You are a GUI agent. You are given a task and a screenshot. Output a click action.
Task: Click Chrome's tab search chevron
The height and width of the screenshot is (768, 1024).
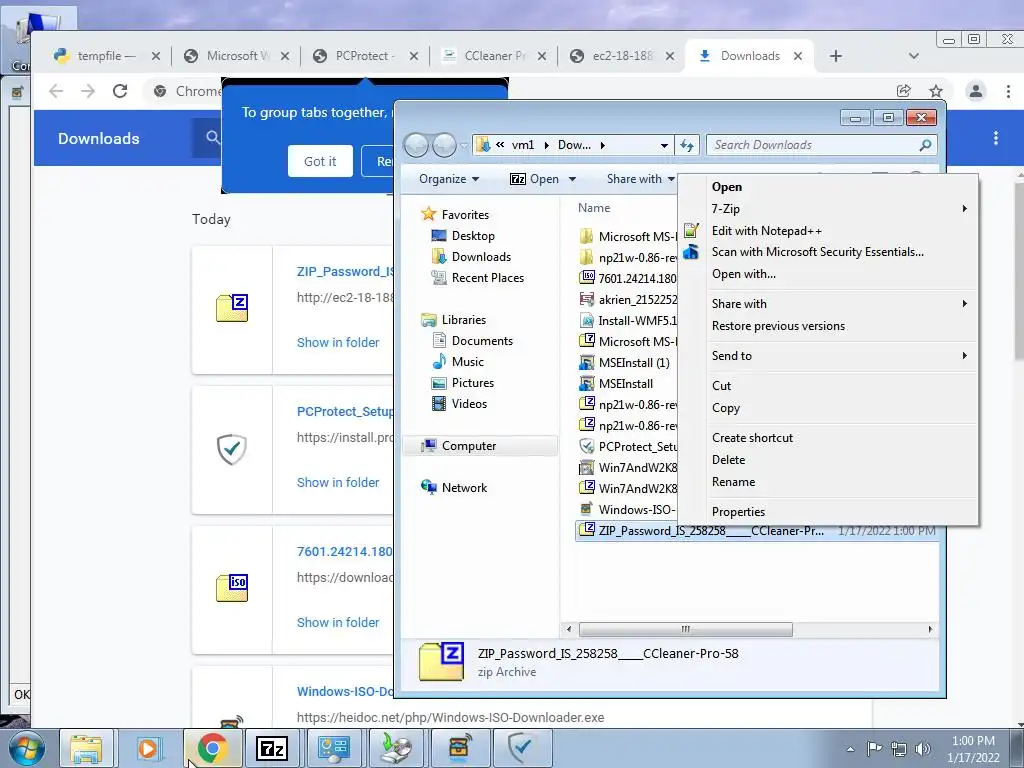click(914, 56)
